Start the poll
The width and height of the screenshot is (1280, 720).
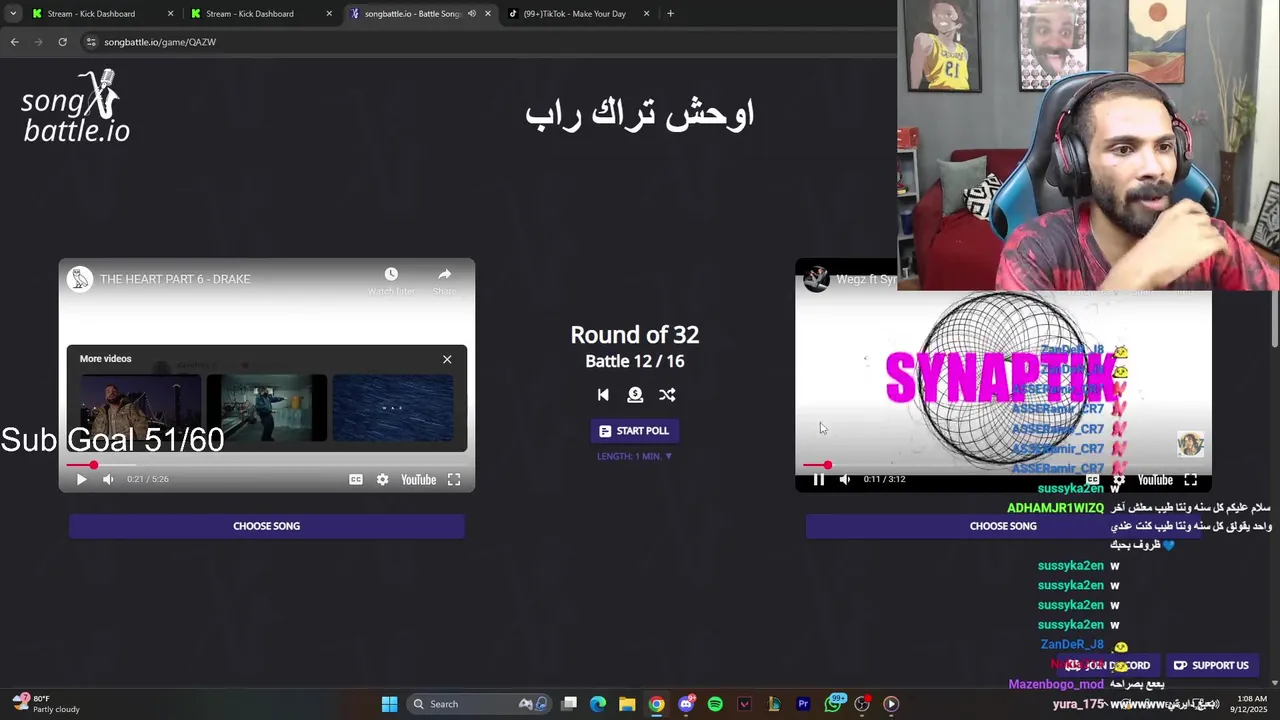click(x=634, y=431)
